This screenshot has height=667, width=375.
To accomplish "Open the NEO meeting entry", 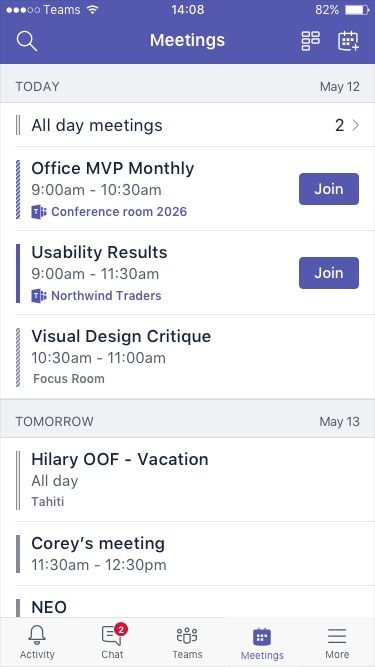I will [188, 602].
